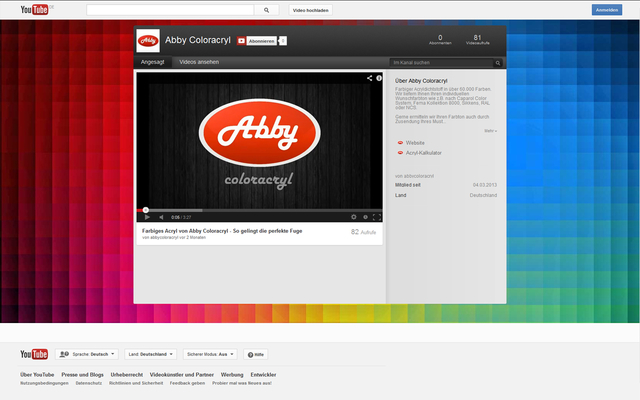Click the Über Abby Coloracryl heading
Screen dimensions: 640x400
pos(421,81)
